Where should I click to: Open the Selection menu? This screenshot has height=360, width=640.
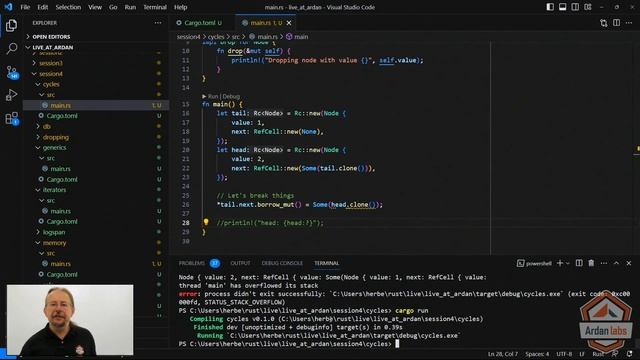[68, 7]
